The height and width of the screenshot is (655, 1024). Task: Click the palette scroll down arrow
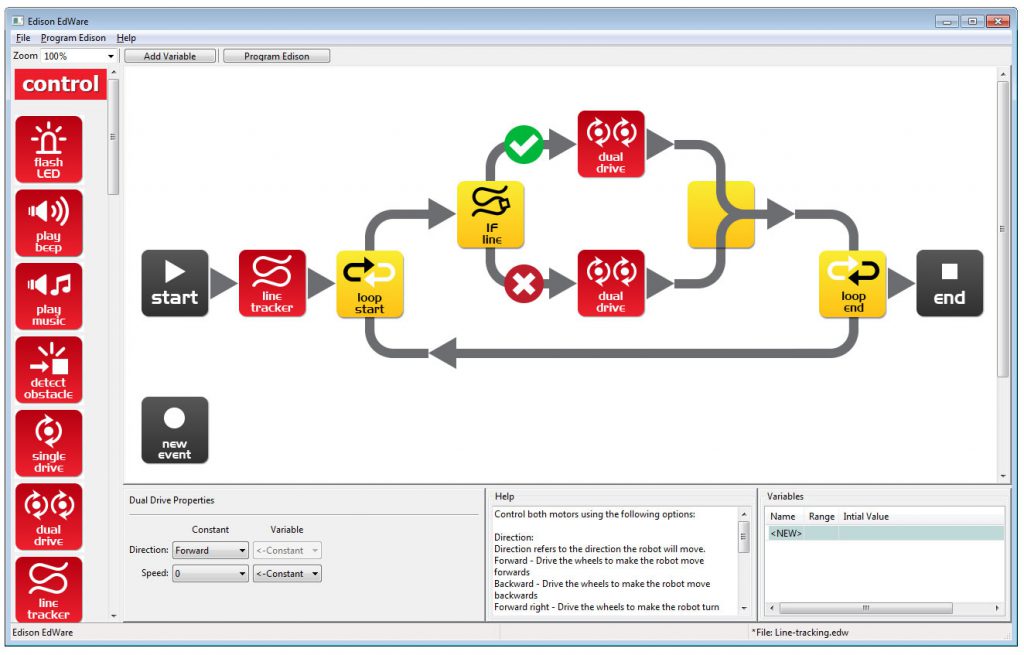114,616
